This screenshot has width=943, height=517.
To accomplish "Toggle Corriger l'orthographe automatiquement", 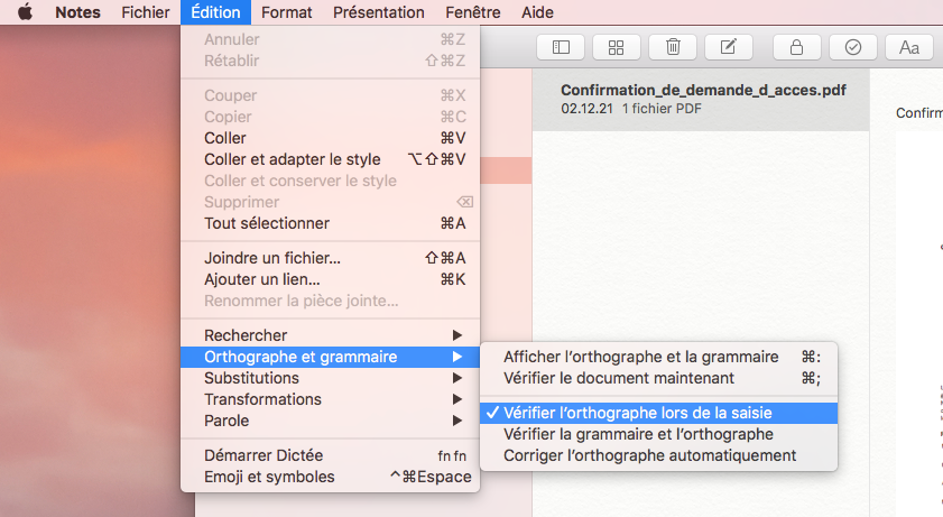I will coord(649,456).
